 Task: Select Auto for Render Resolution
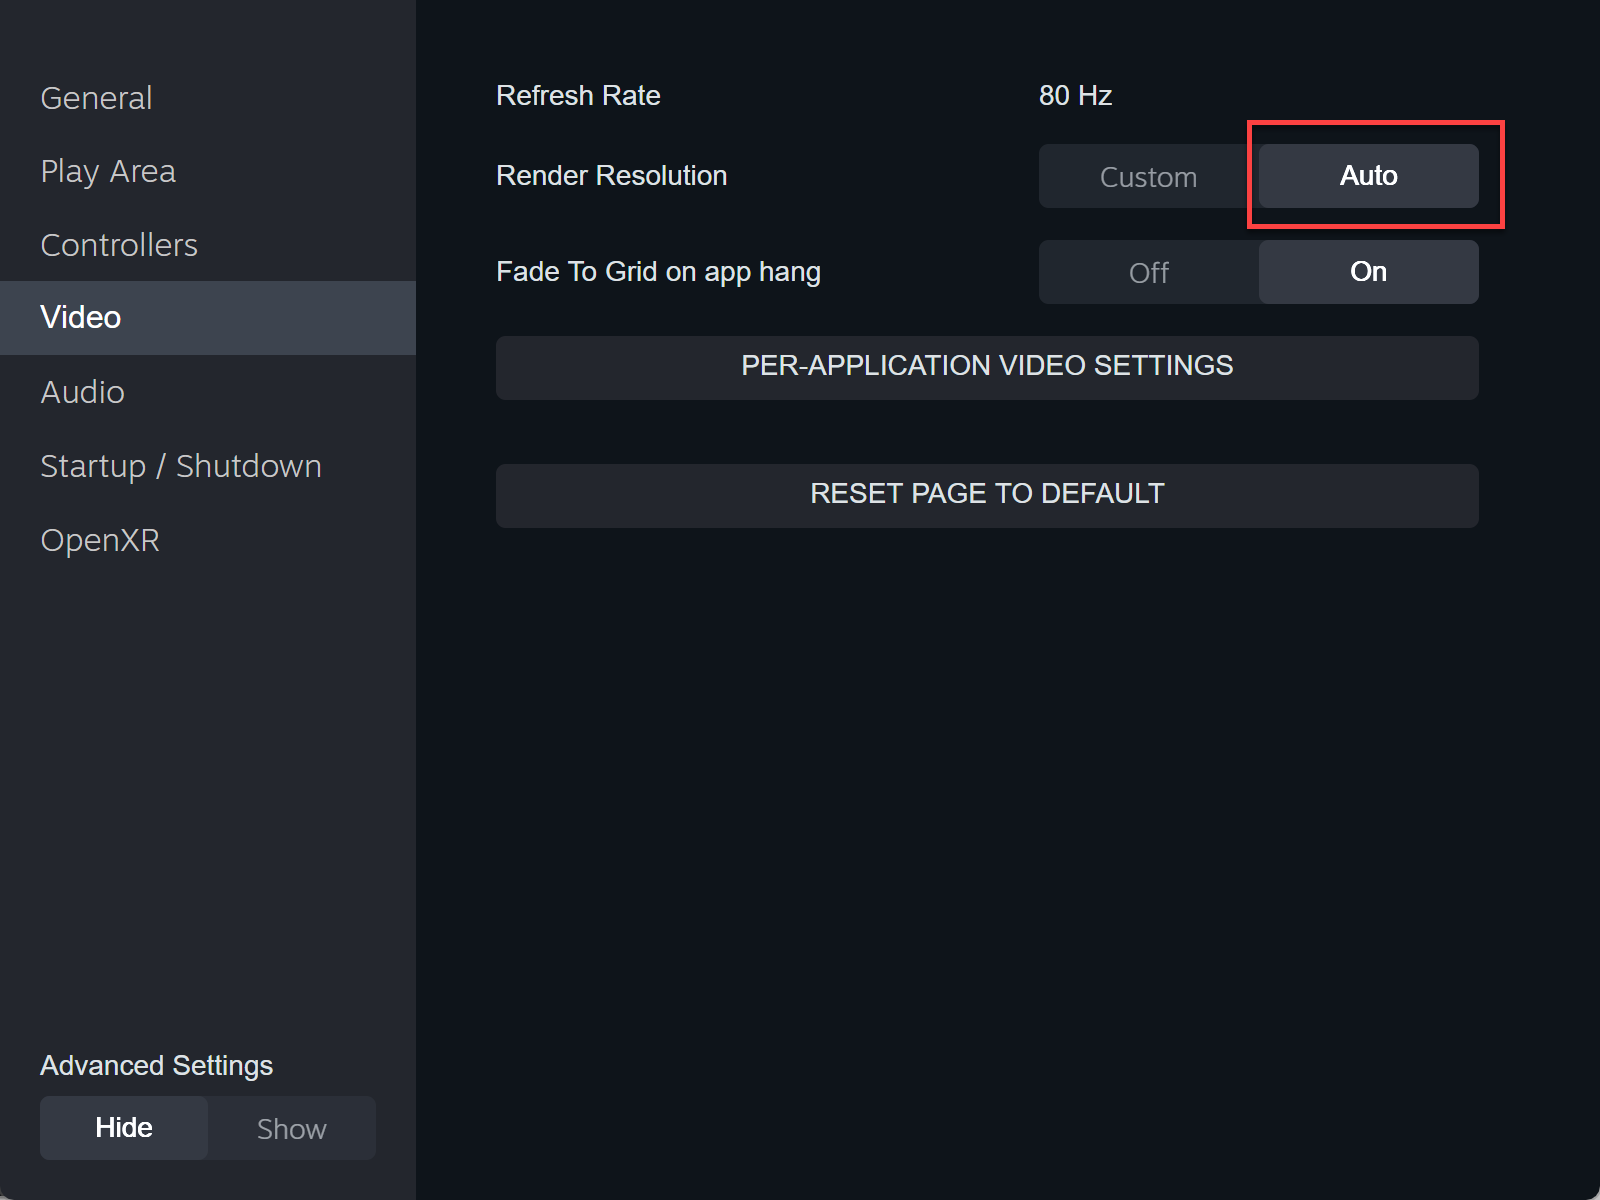(x=1368, y=176)
